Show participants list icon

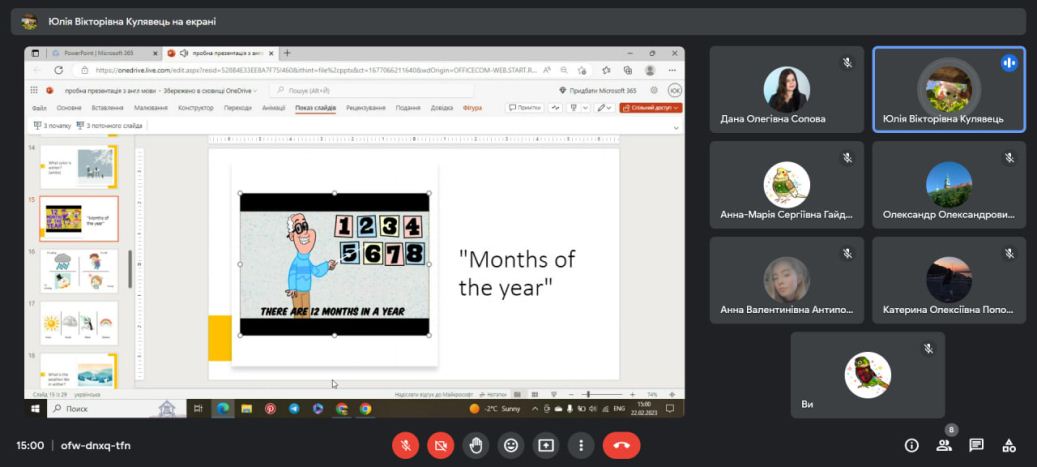coord(944,446)
